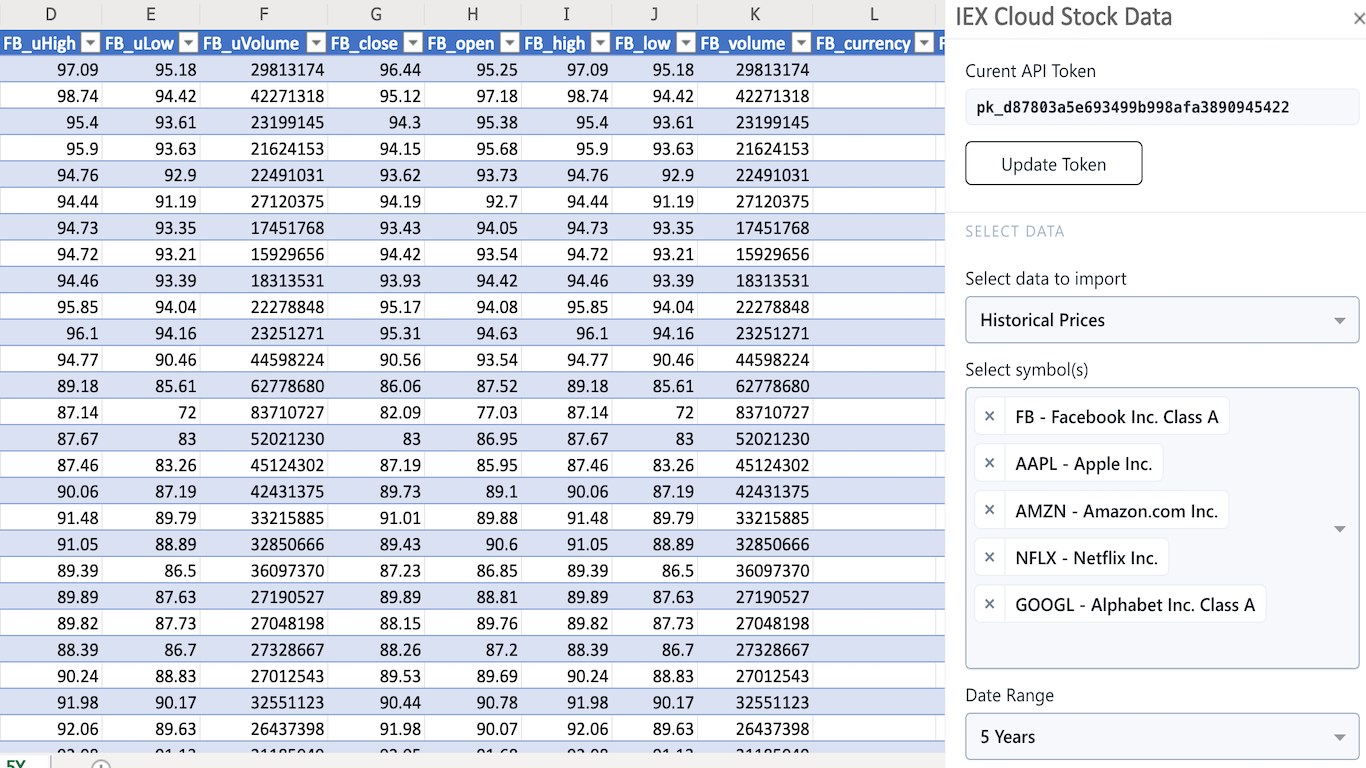Remove the NFLX - Netflix Inc. symbol

[x=990, y=558]
